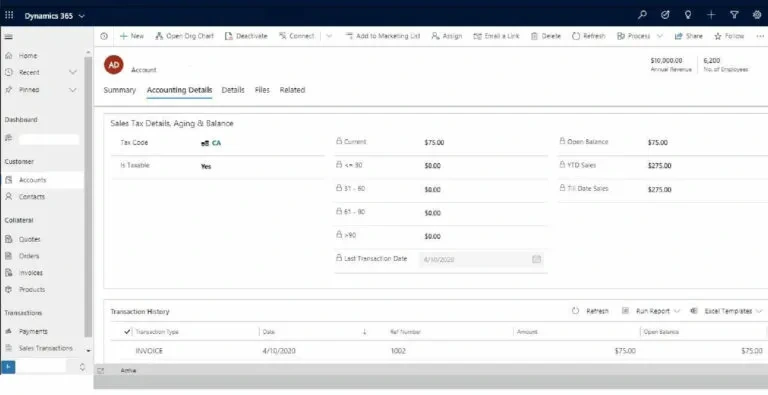Click the sidebar vertical scrollbar

pyautogui.click(x=88, y=196)
